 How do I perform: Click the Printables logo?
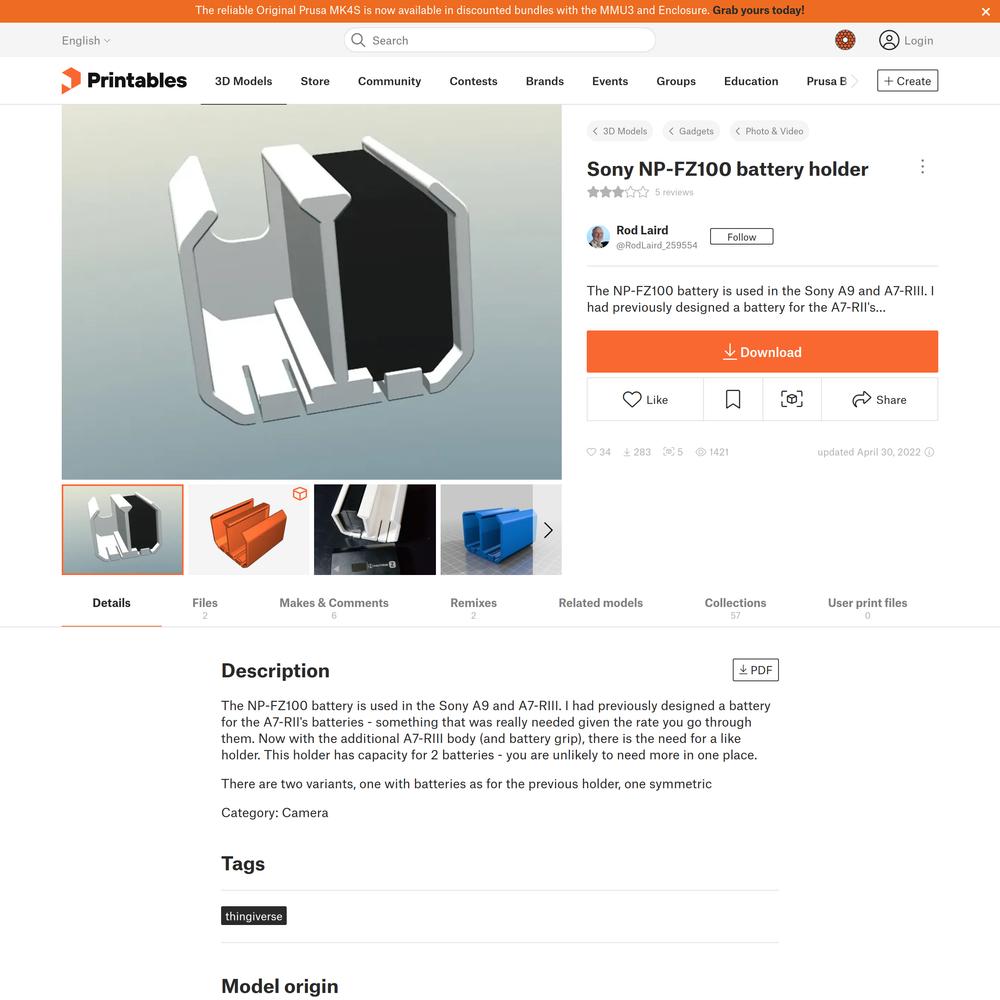(x=124, y=80)
